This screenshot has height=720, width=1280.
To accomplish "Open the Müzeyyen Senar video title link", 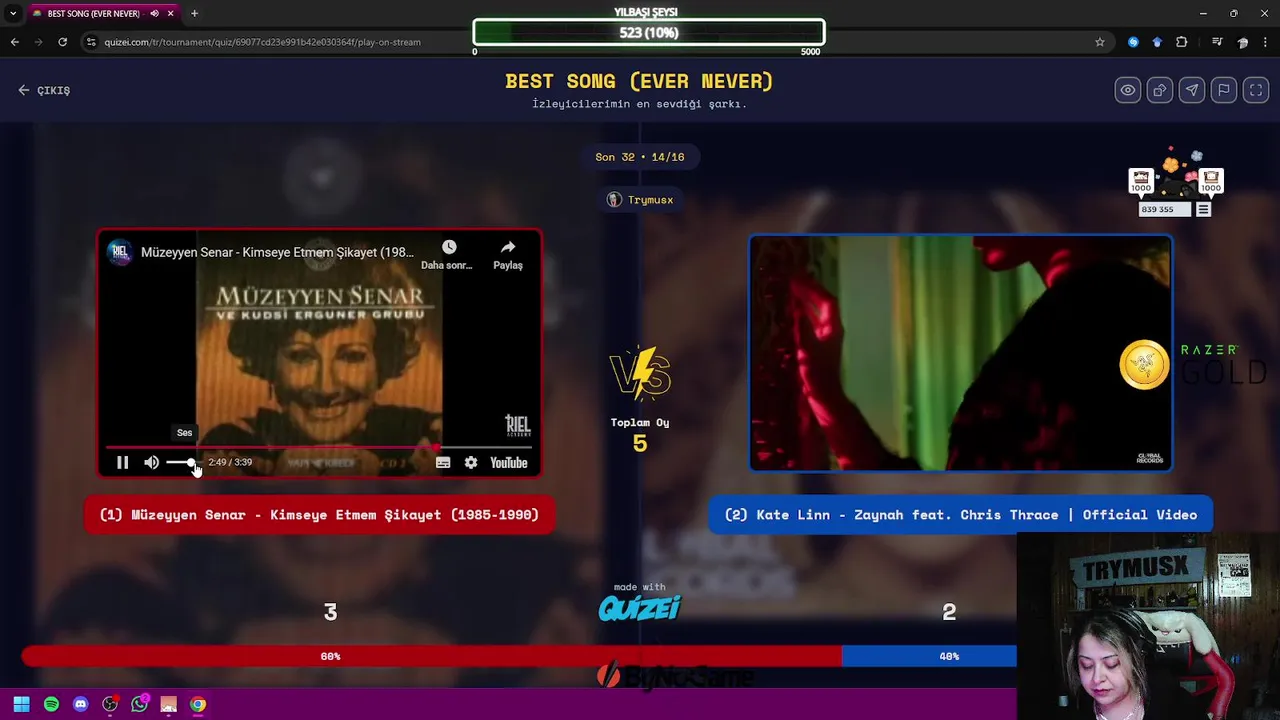I will (277, 252).
